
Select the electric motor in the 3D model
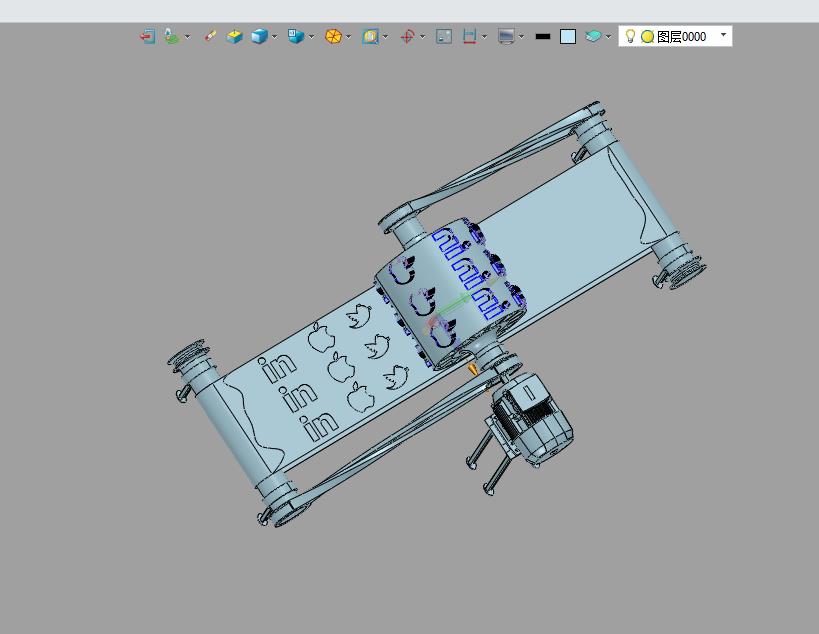click(x=533, y=420)
